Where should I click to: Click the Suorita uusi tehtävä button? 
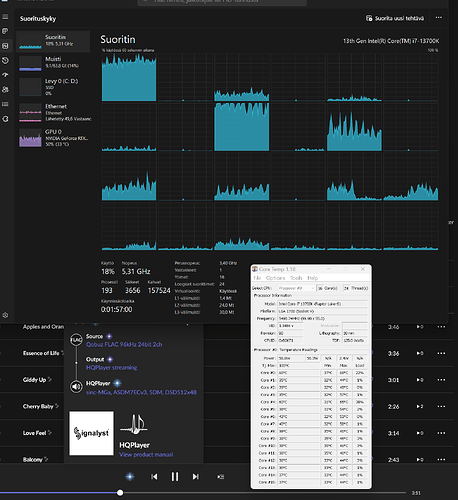(395, 18)
